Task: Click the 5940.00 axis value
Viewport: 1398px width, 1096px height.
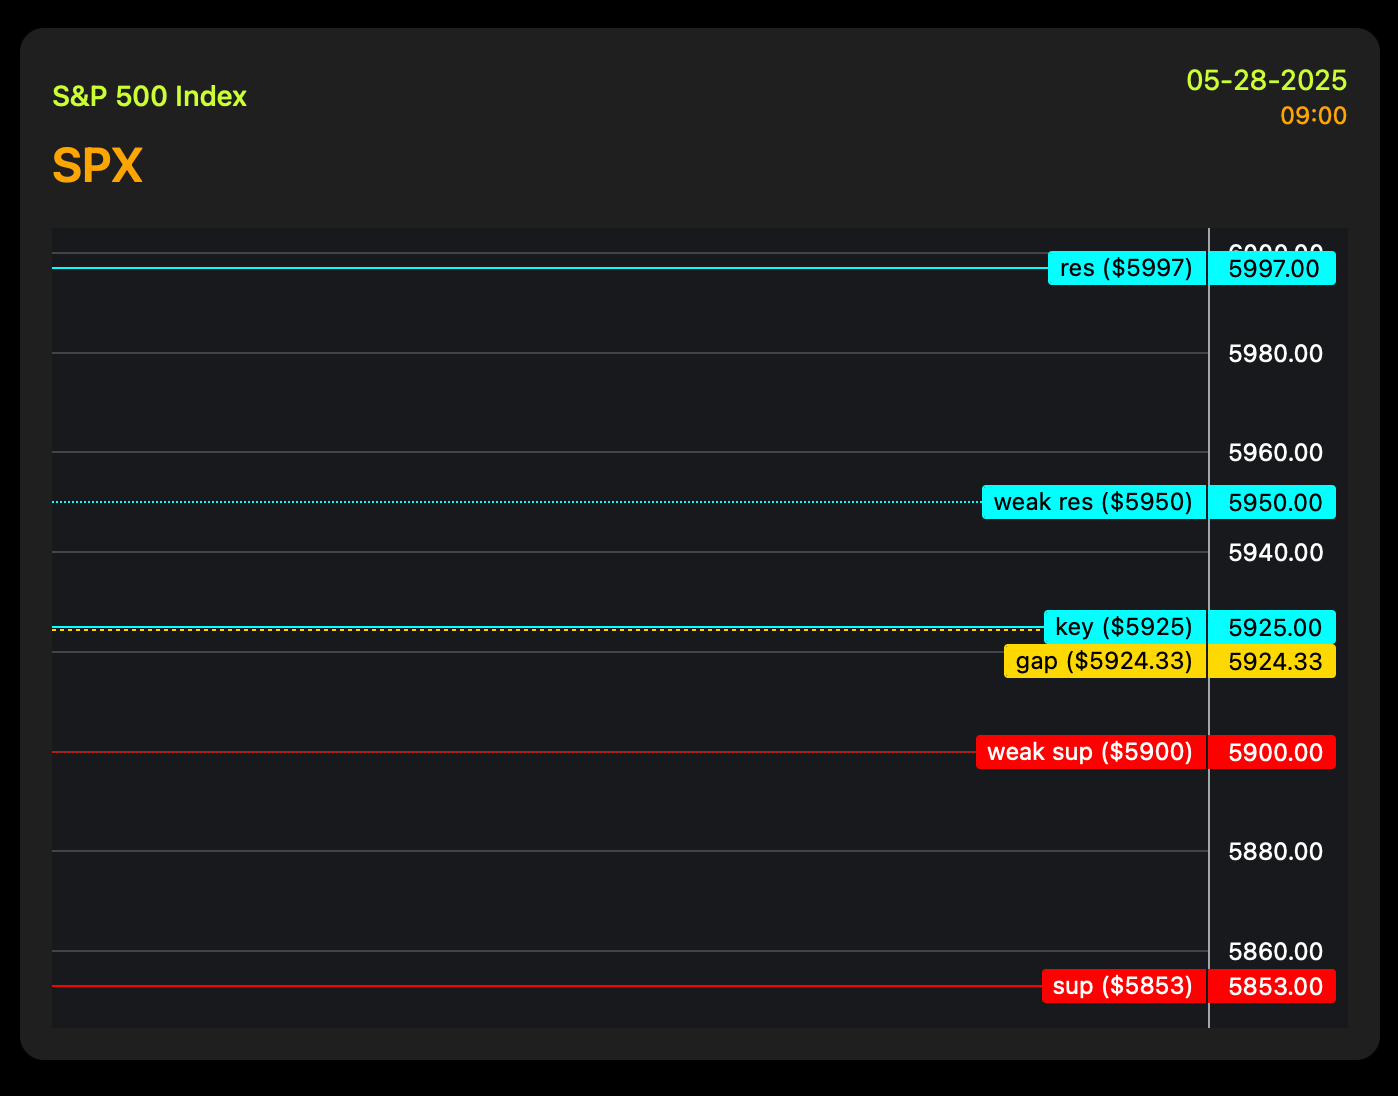Action: click(x=1275, y=552)
